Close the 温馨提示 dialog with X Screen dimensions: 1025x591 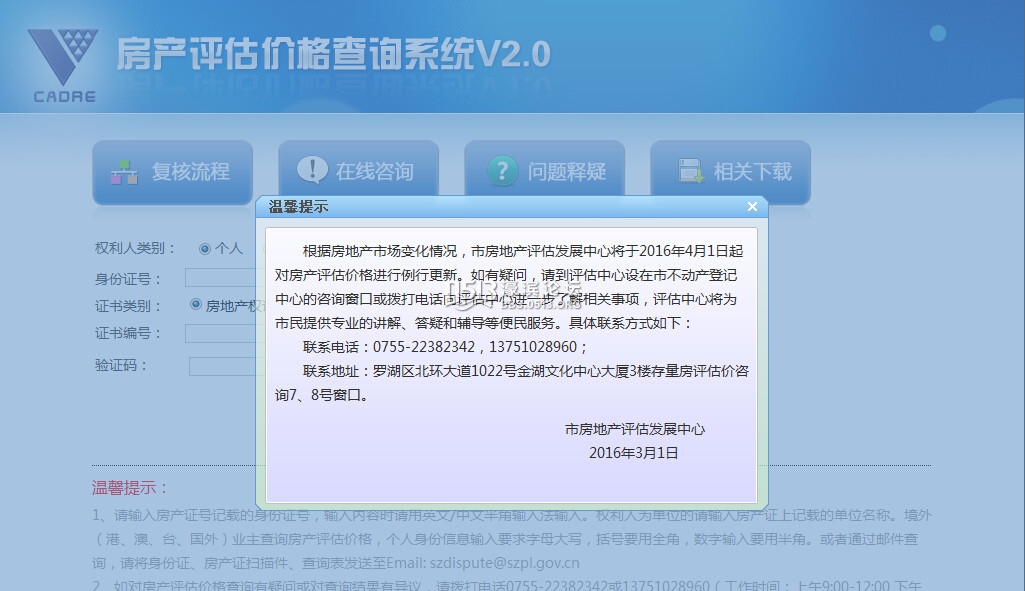752,207
